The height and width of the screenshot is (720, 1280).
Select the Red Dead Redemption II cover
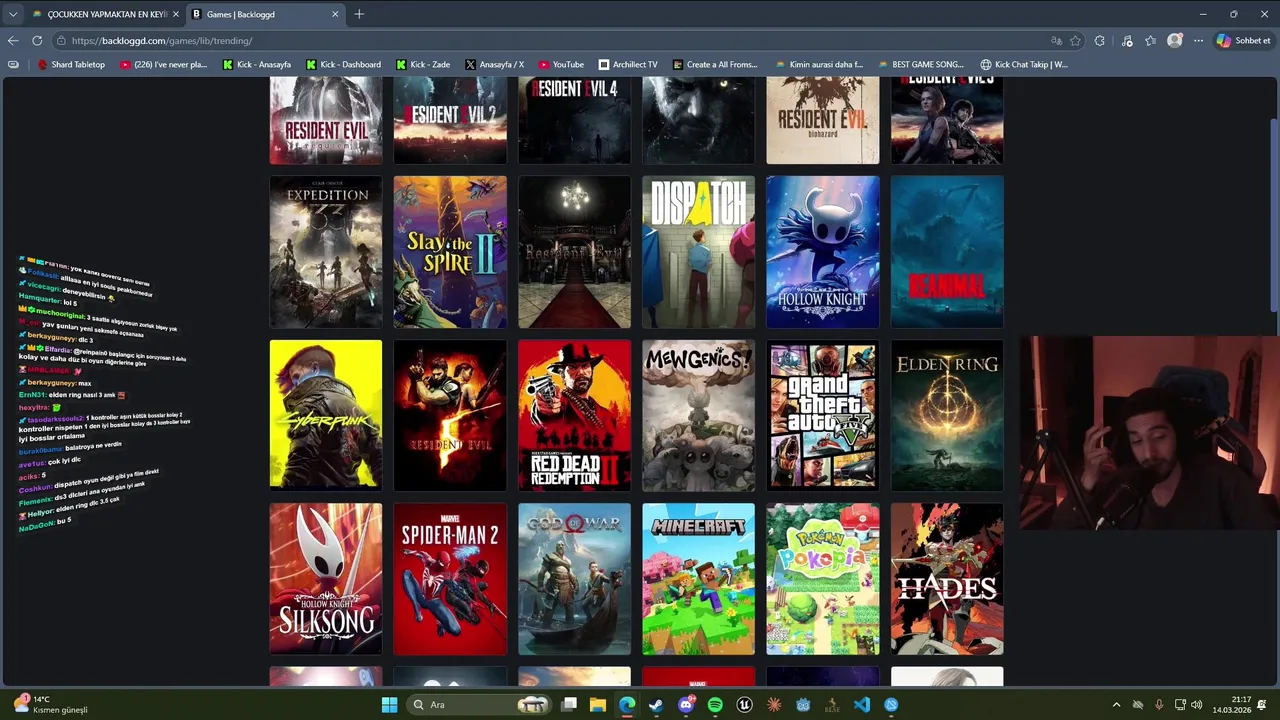pos(574,415)
